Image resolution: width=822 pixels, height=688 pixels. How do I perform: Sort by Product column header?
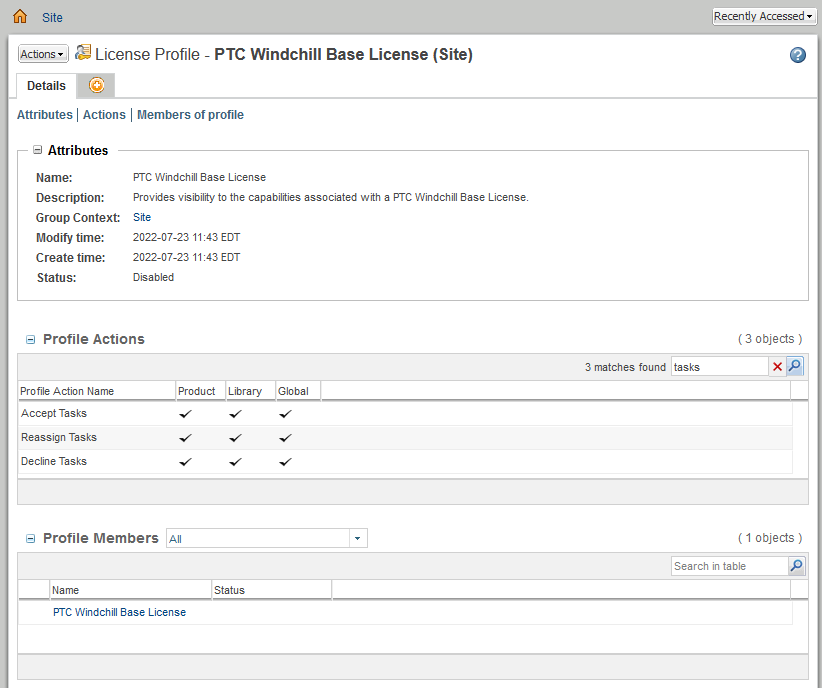[x=200, y=391]
